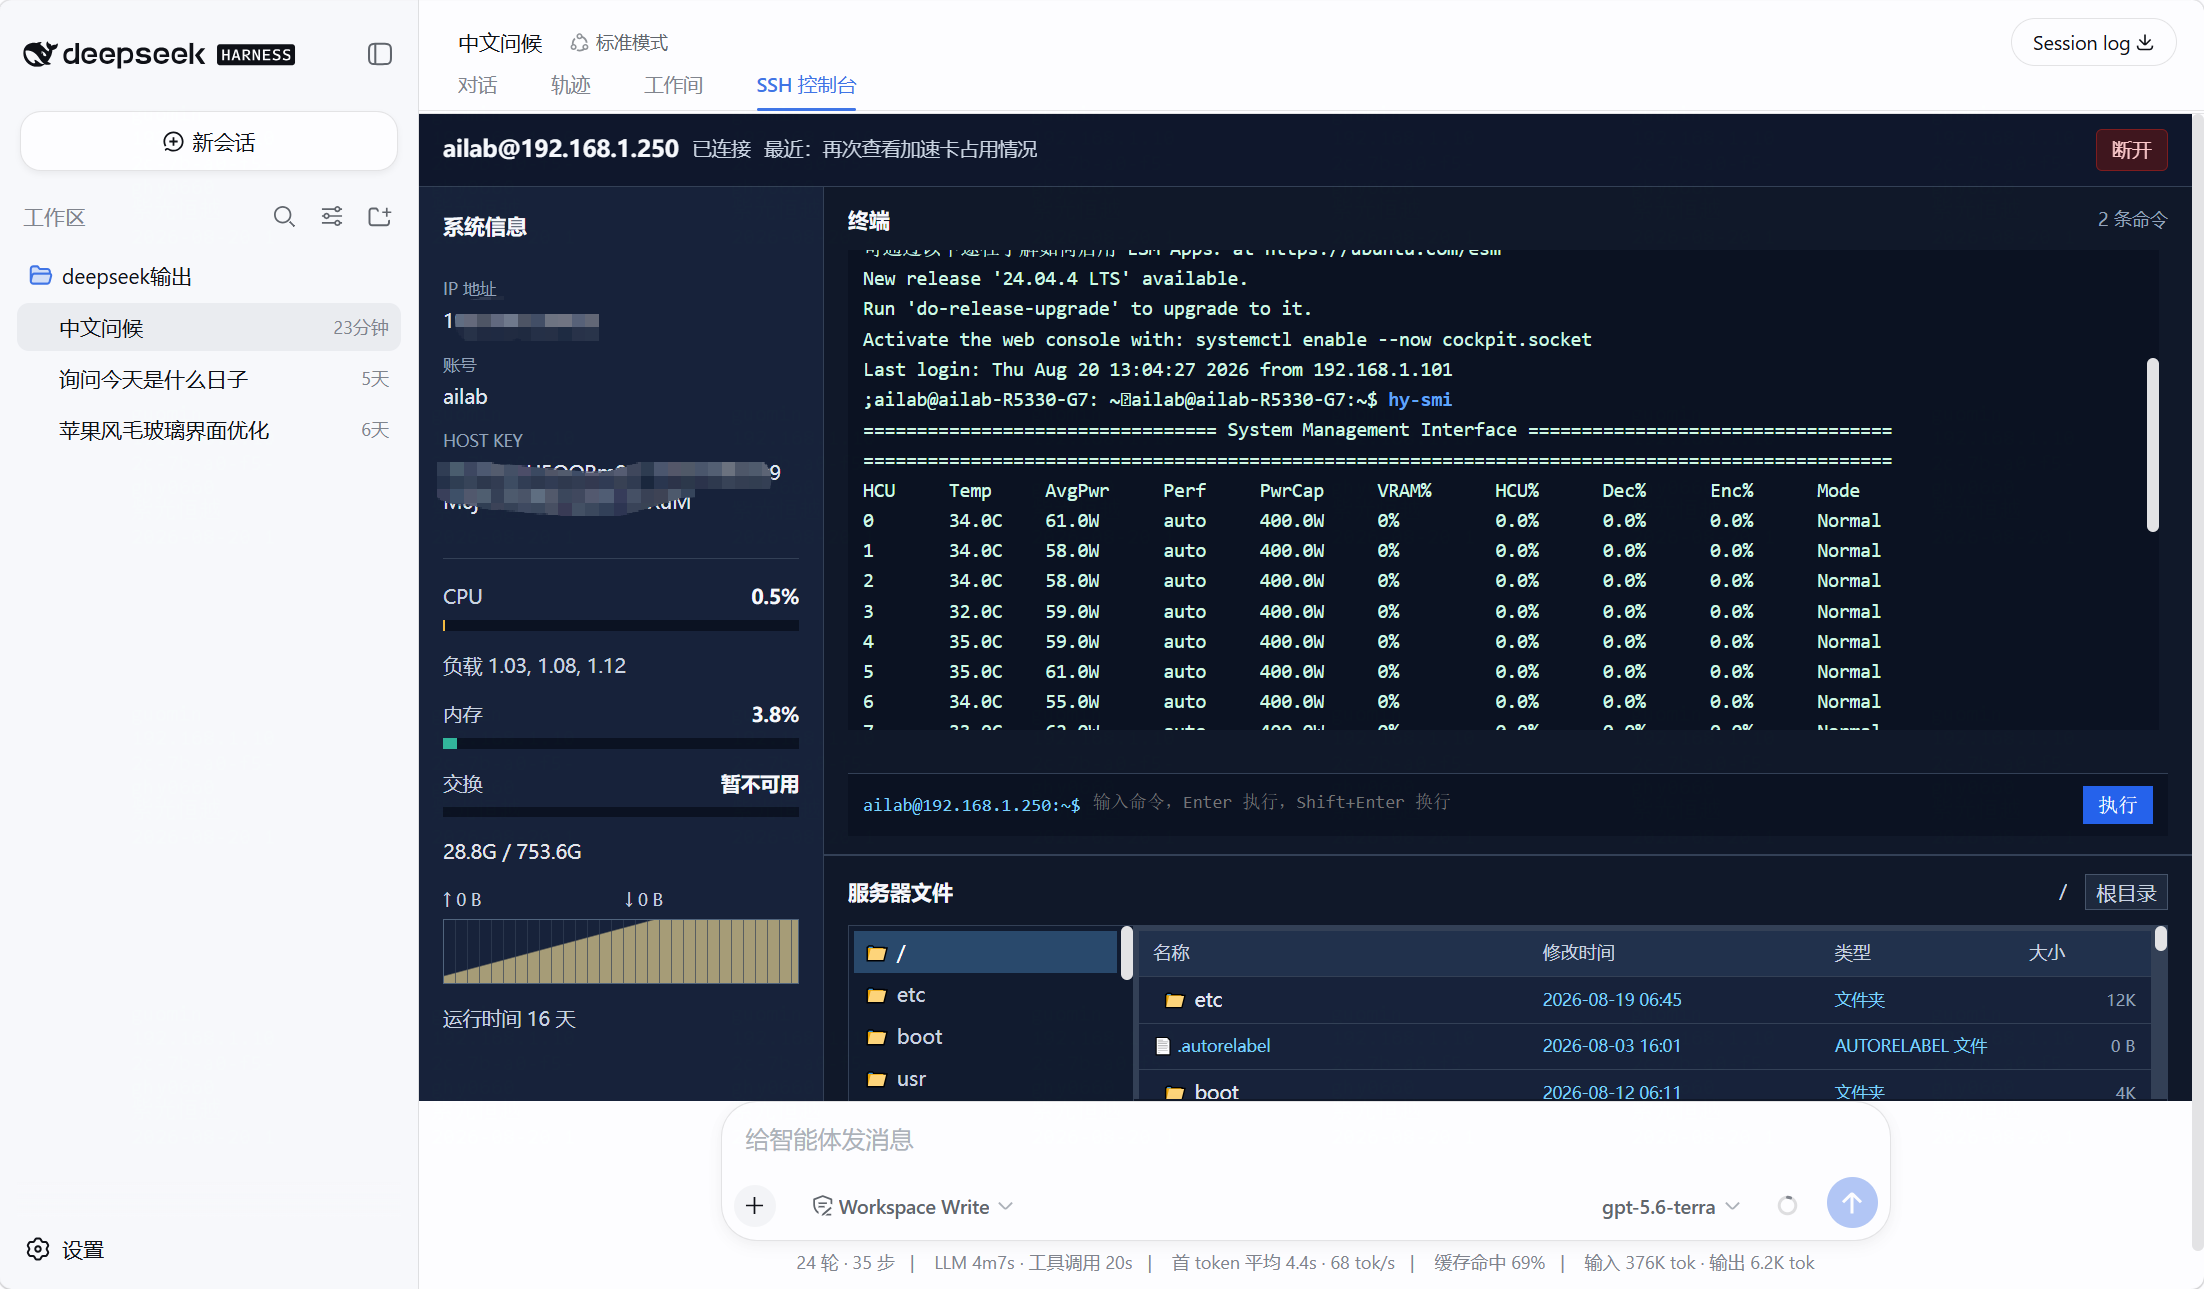Click the AUTORELABEL 文件 type cell

pos(1910,1046)
